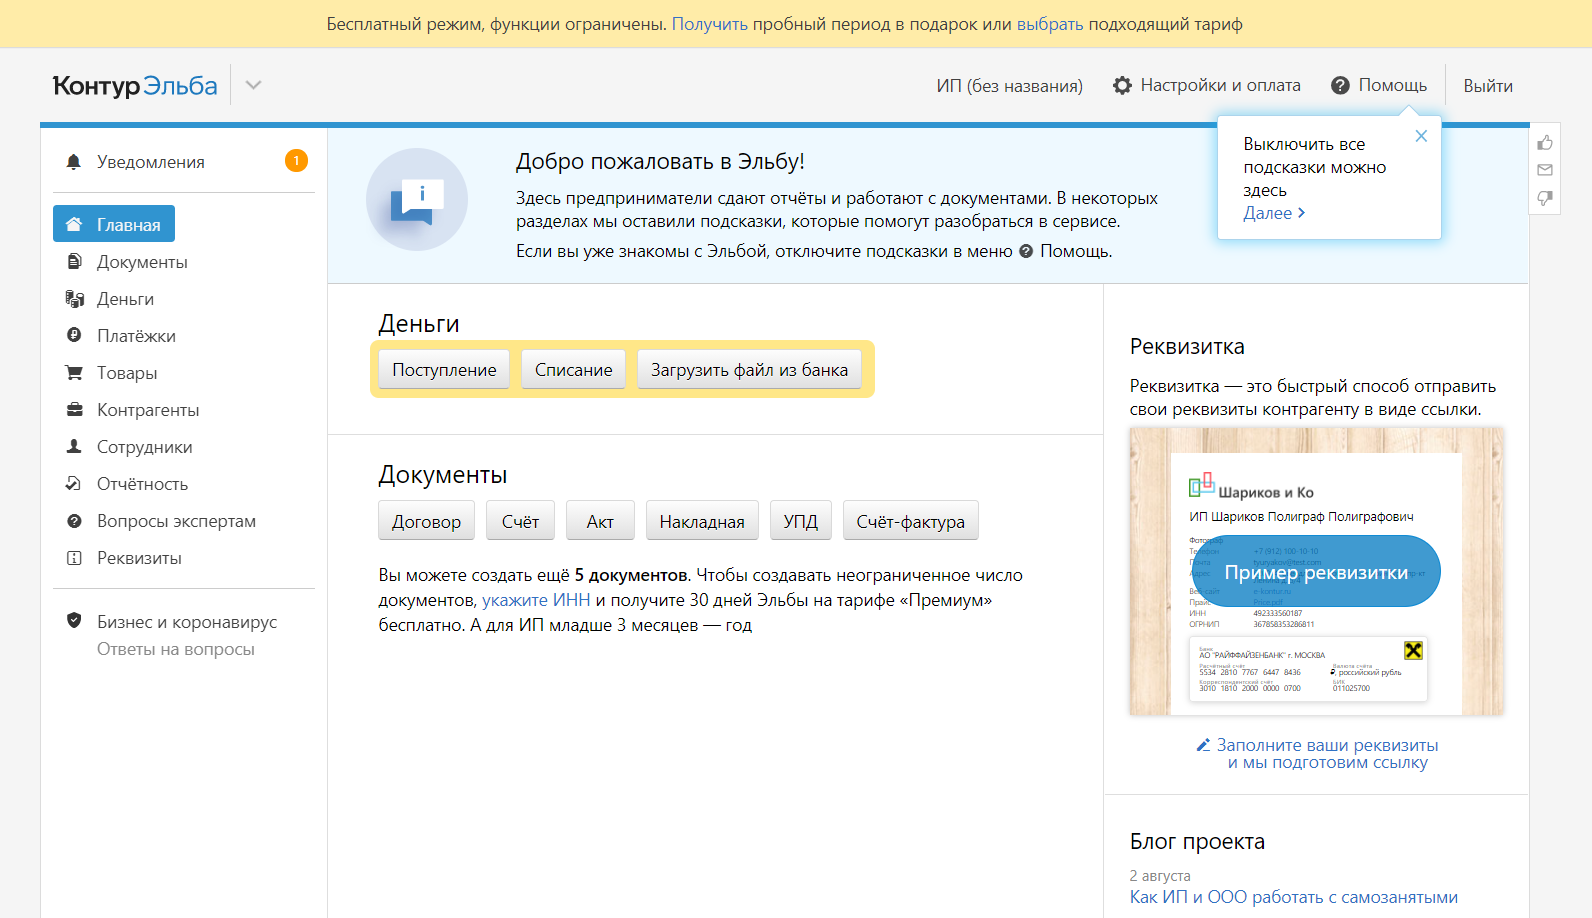Create an Акт document
The image size is (1592, 918).
click(x=600, y=521)
